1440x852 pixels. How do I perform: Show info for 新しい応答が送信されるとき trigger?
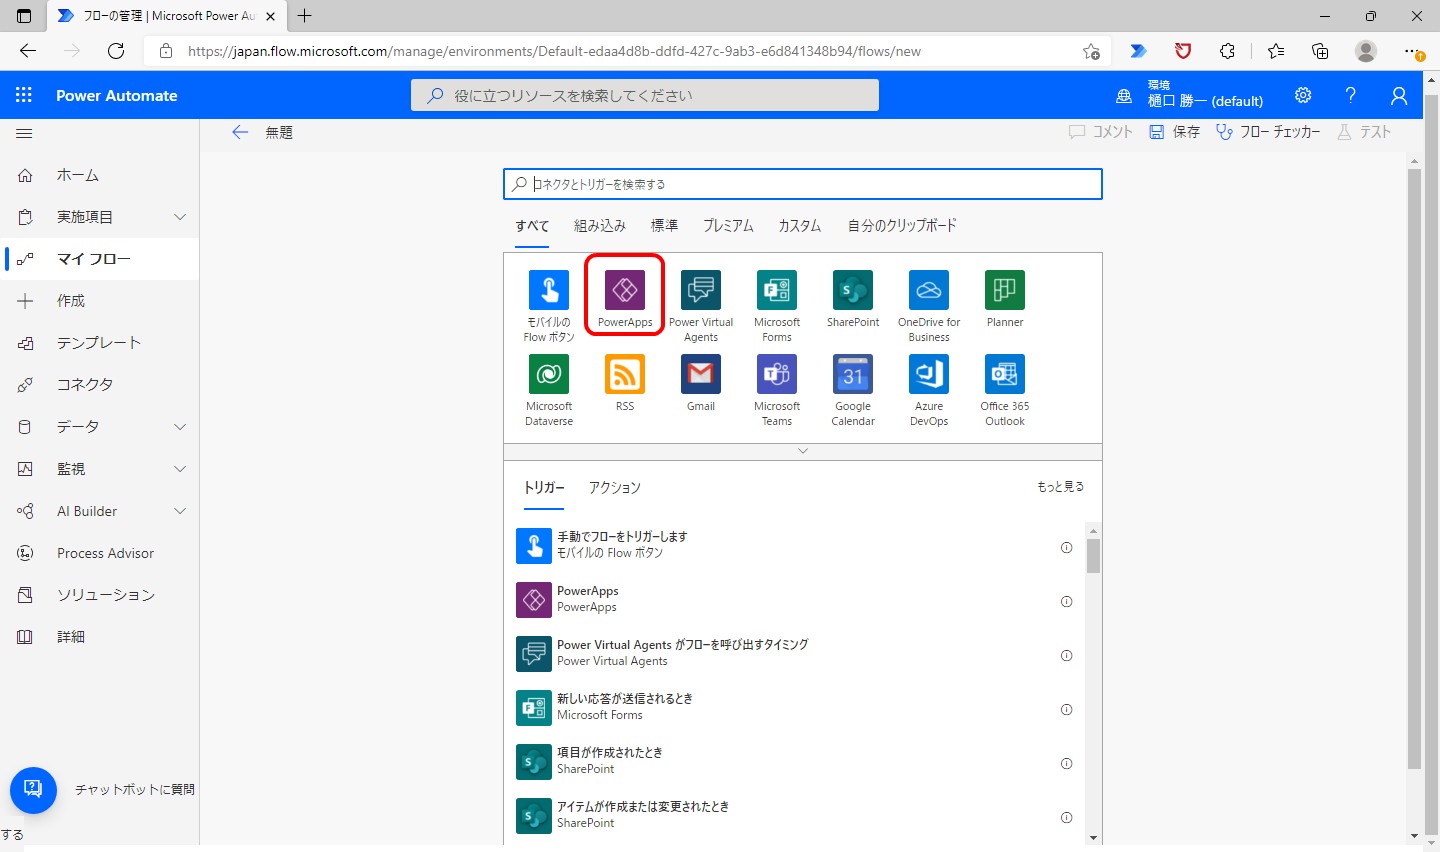pos(1066,709)
